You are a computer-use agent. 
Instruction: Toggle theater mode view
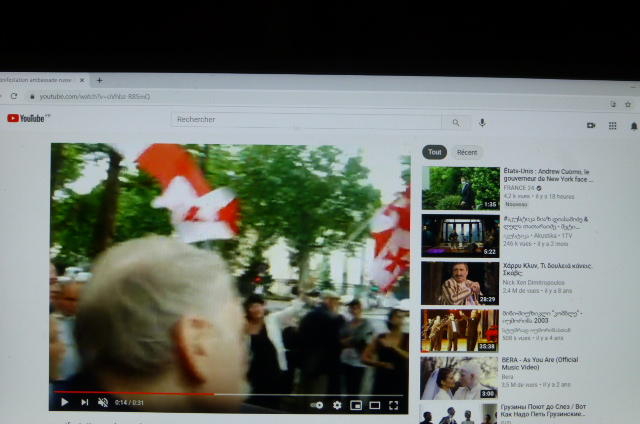pyautogui.click(x=375, y=405)
